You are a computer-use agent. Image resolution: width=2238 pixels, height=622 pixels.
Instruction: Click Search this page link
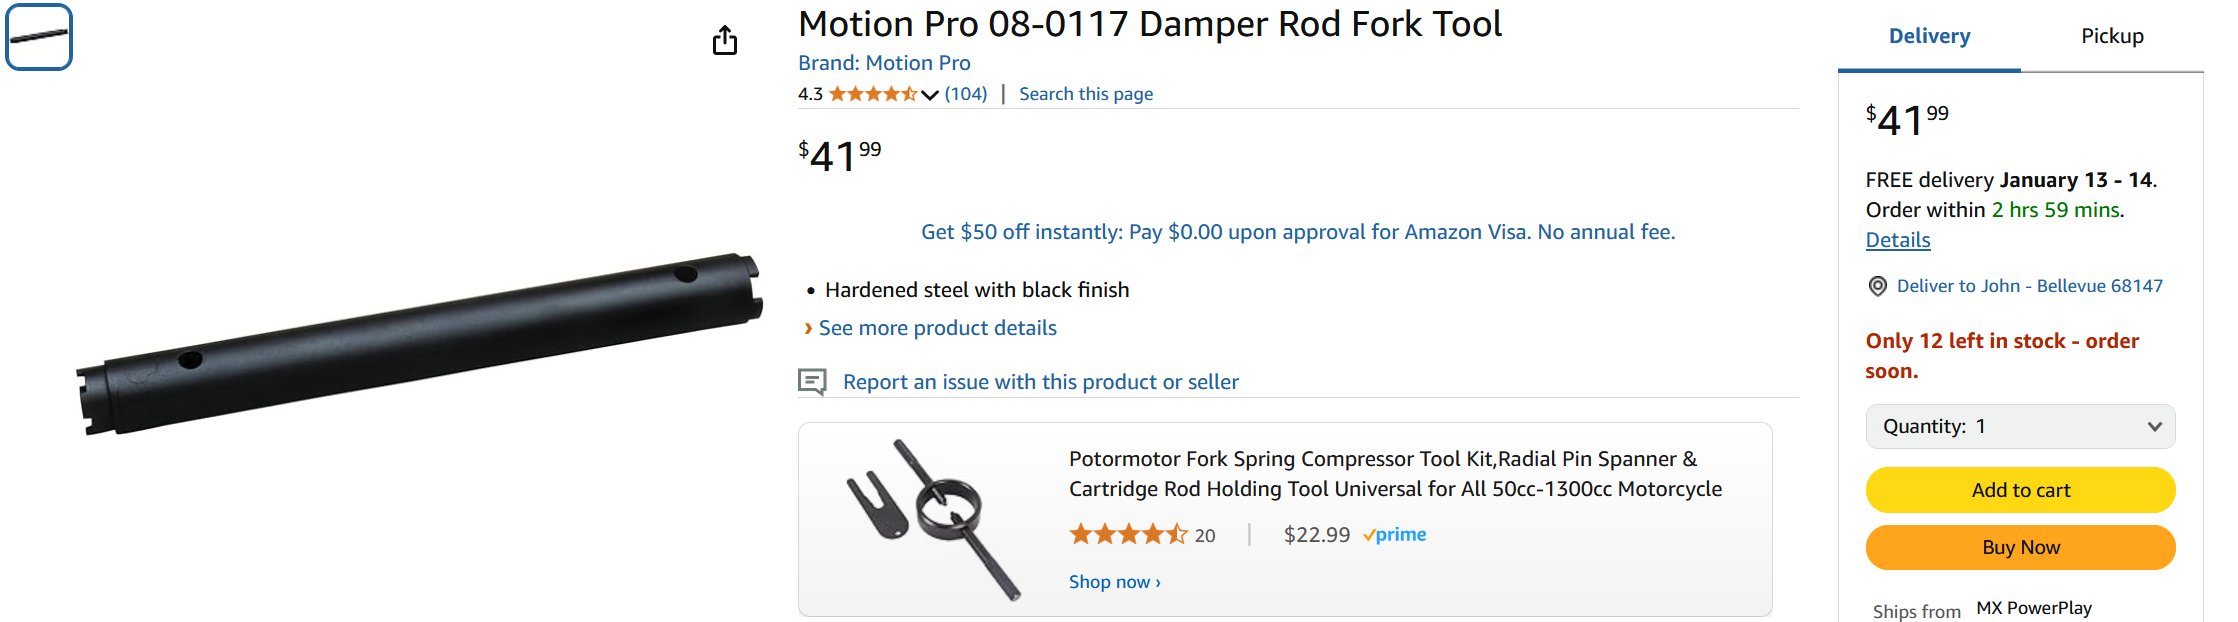pyautogui.click(x=1086, y=94)
